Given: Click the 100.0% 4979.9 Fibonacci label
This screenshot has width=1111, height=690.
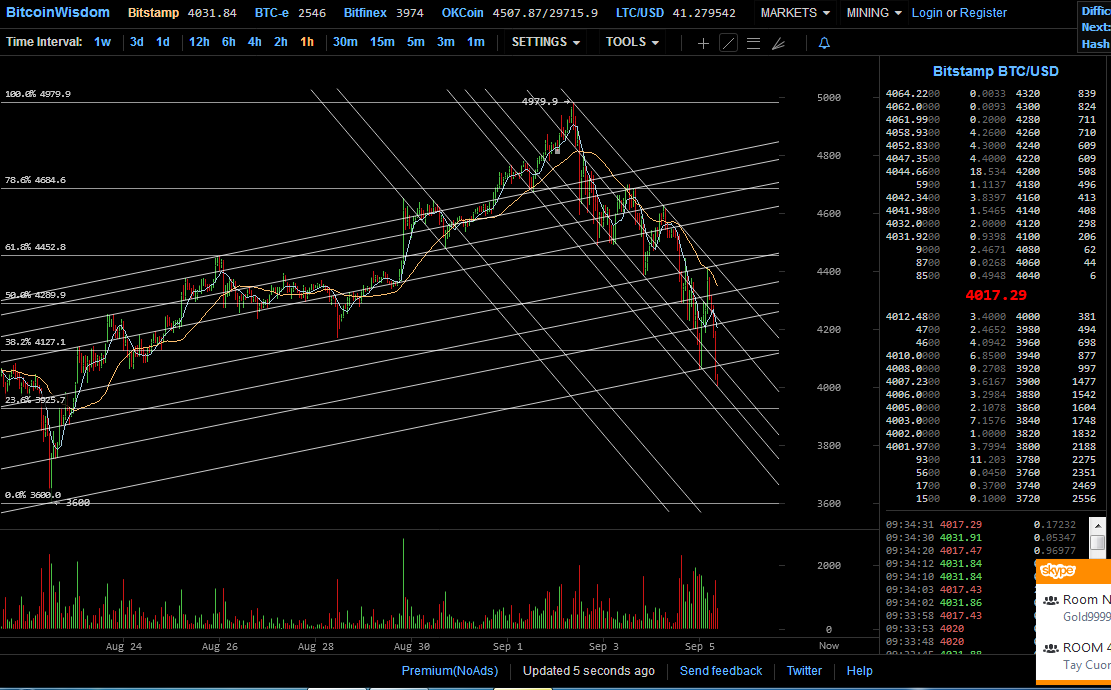Looking at the screenshot, I should (38, 94).
